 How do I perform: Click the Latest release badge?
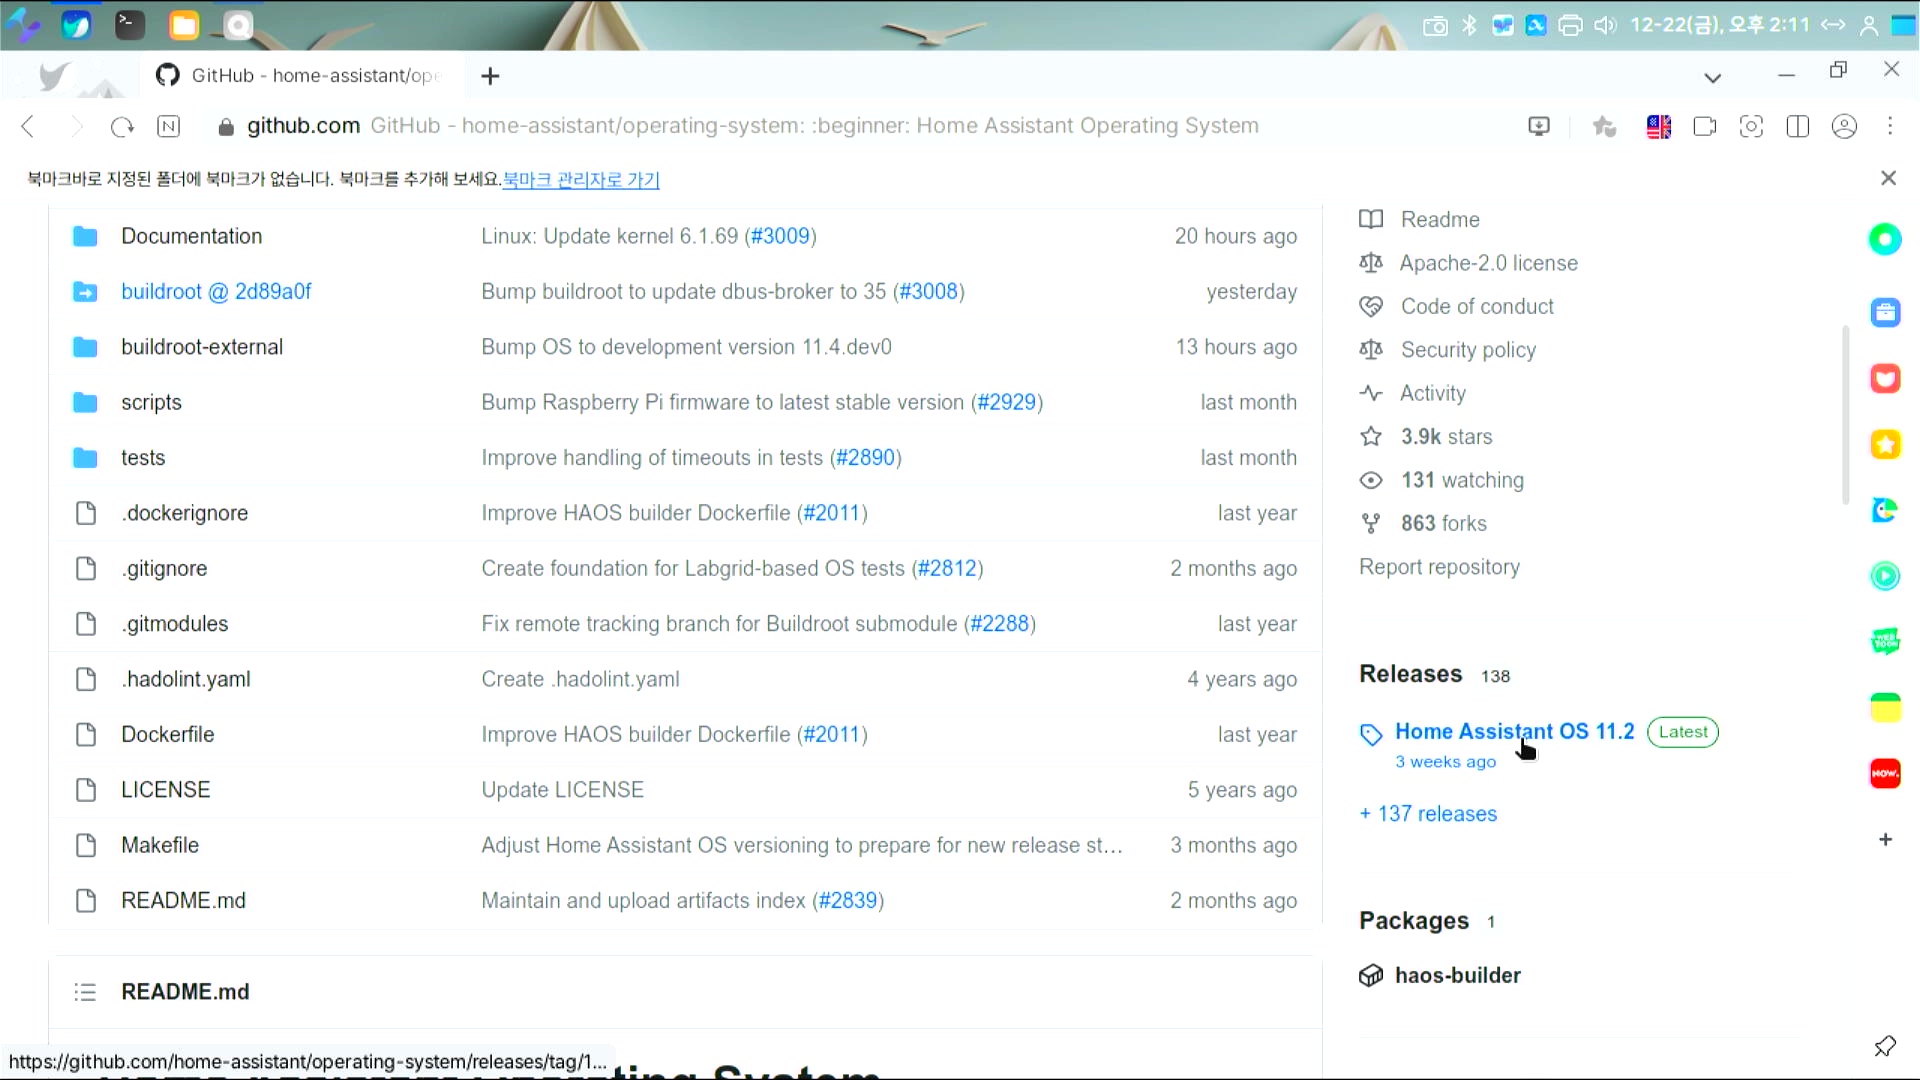1683,732
